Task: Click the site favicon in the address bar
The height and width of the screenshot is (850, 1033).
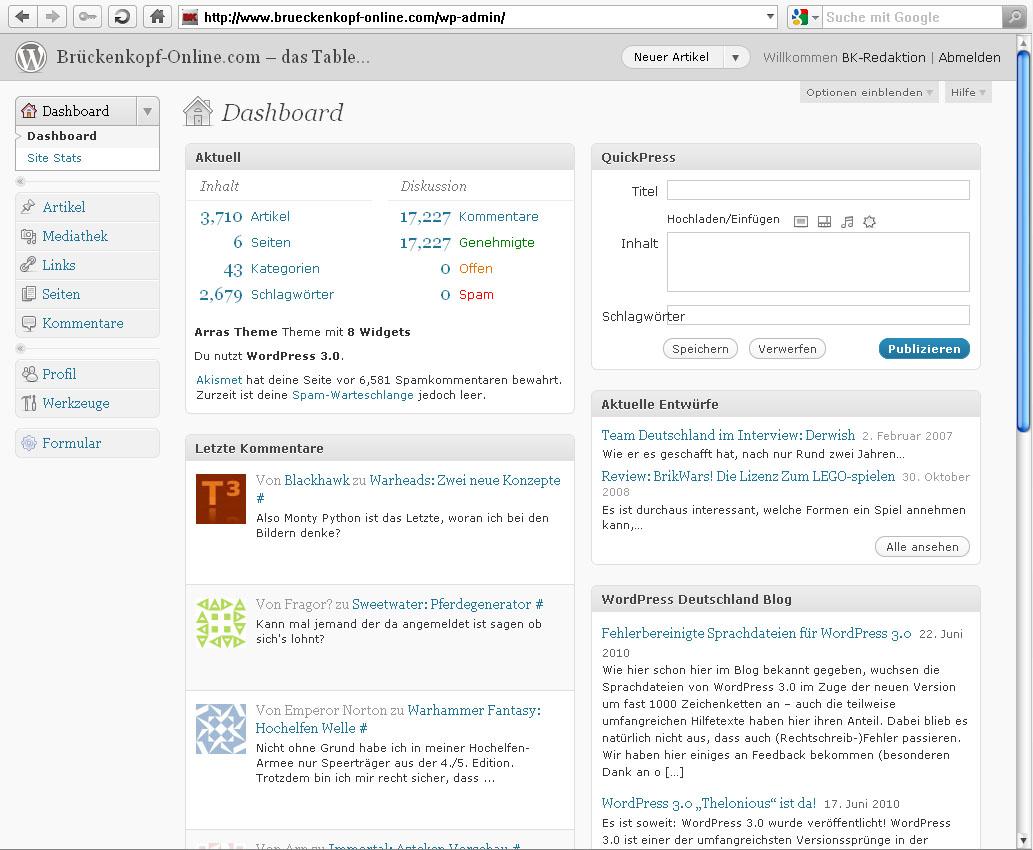Action: coord(190,17)
